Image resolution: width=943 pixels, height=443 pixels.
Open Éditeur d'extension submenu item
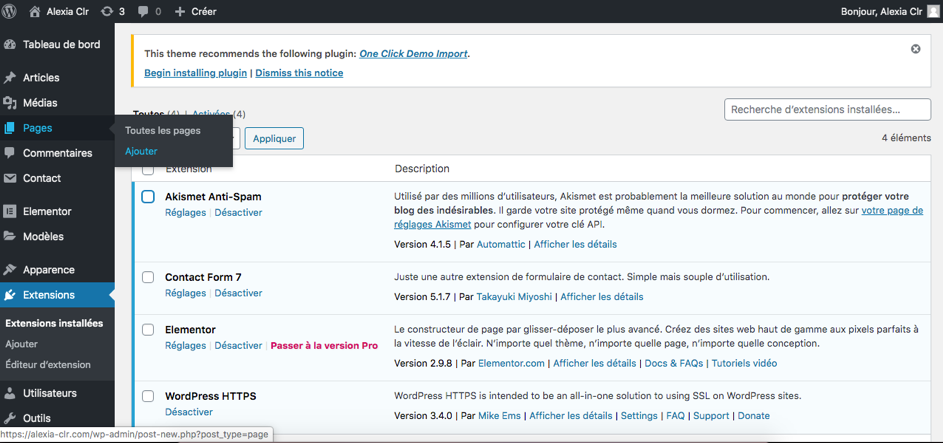pos(48,364)
